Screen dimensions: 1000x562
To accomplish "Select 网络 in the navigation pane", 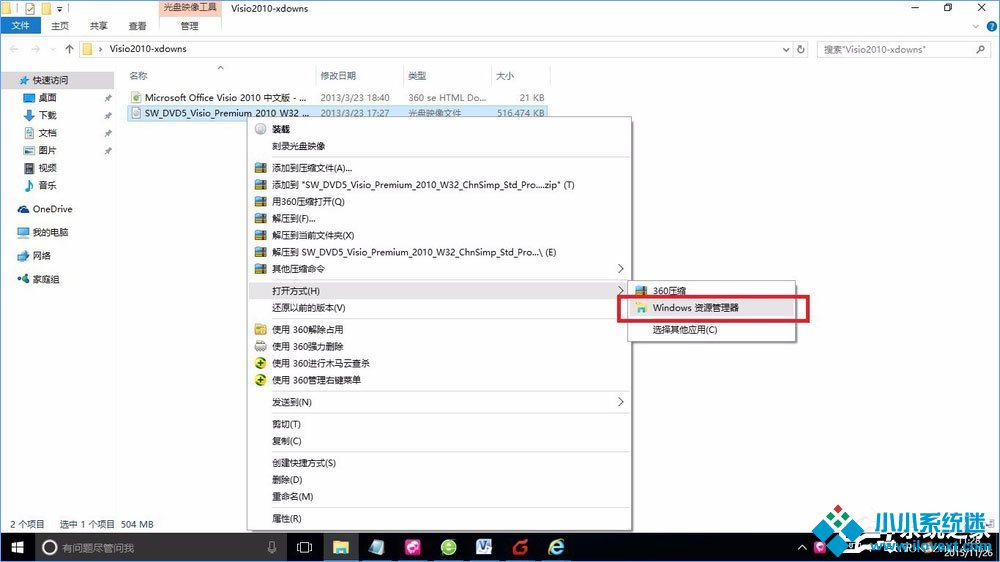I will [41, 255].
